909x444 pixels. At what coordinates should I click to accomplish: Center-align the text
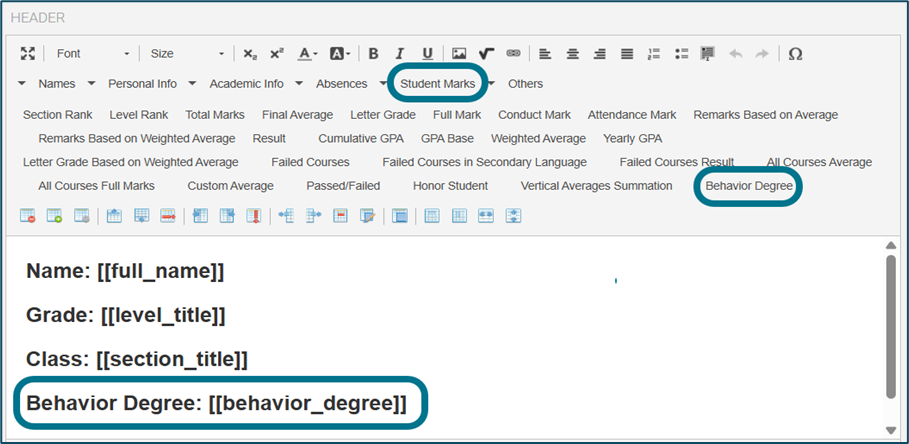point(573,53)
